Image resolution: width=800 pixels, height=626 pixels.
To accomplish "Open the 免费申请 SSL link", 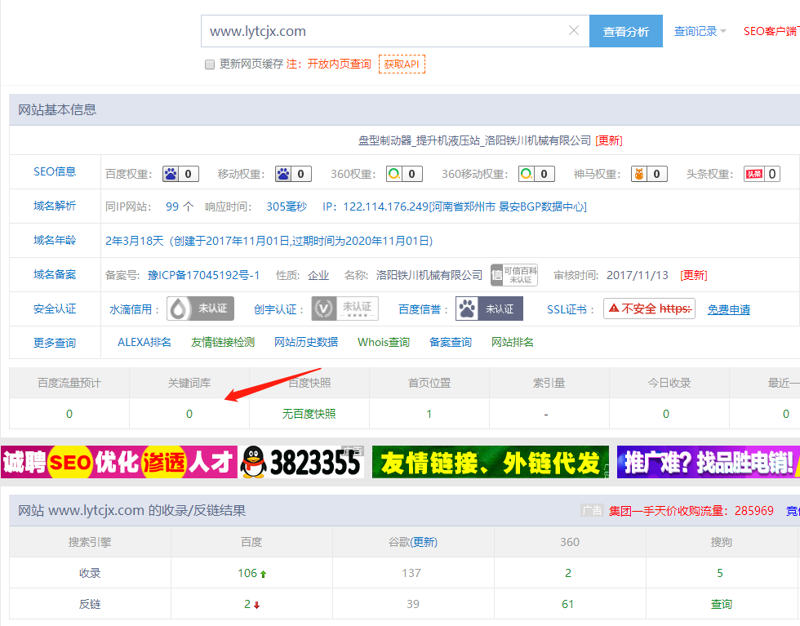I will coord(729,310).
